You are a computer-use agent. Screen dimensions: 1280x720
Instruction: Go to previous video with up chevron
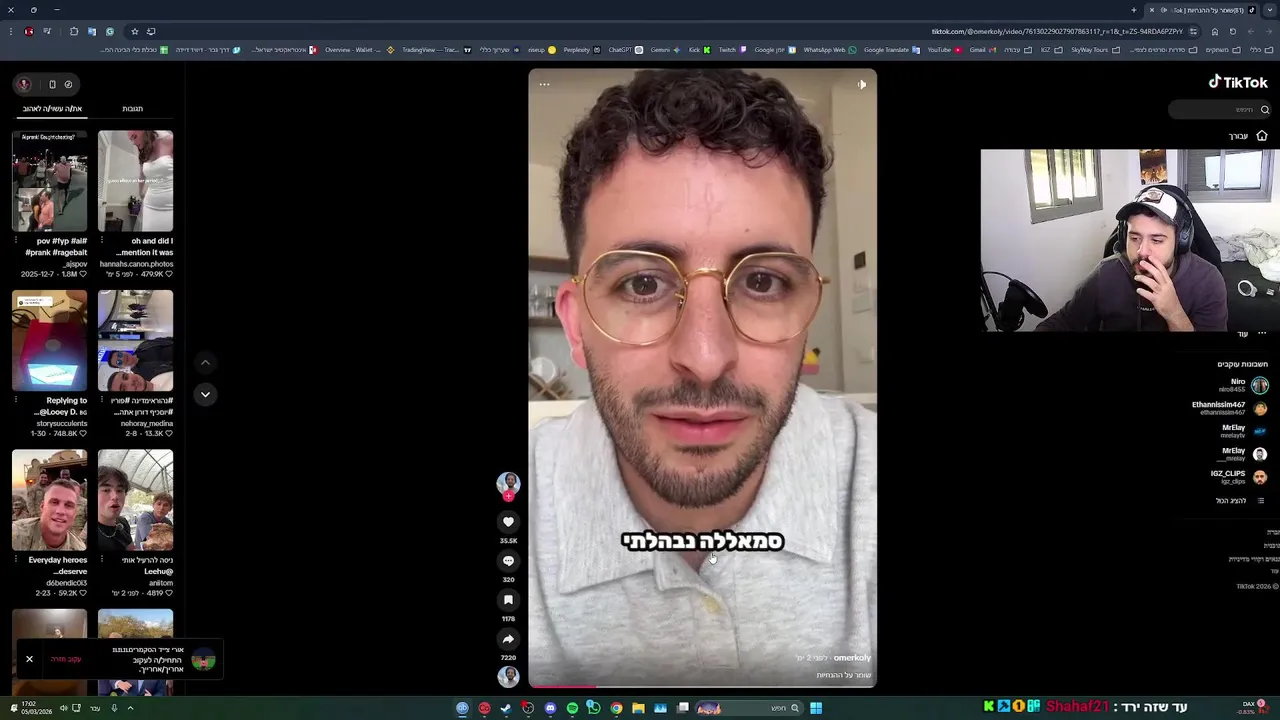tap(205, 363)
